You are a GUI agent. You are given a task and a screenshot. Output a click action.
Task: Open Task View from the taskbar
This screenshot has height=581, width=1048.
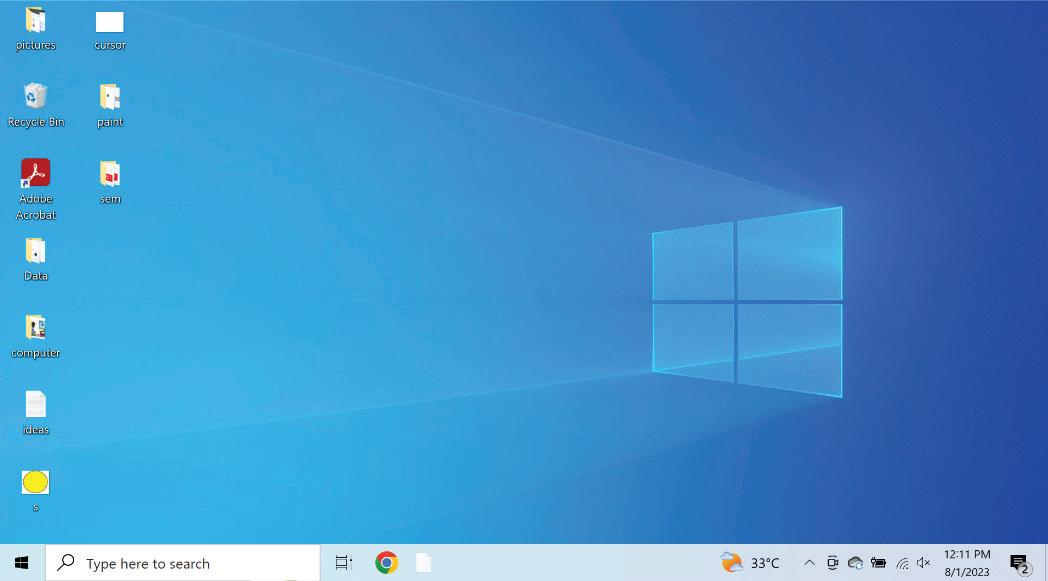pos(343,563)
